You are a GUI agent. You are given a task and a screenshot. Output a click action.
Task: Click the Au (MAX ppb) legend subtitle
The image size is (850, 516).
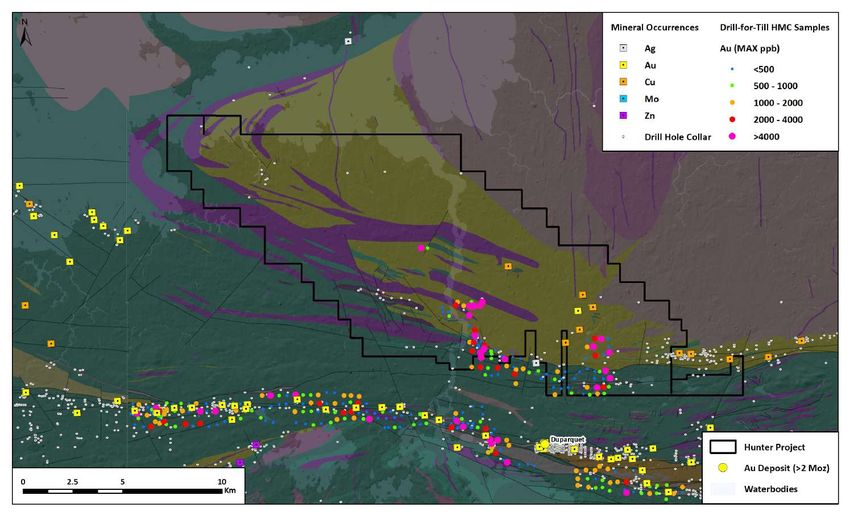pyautogui.click(x=749, y=48)
